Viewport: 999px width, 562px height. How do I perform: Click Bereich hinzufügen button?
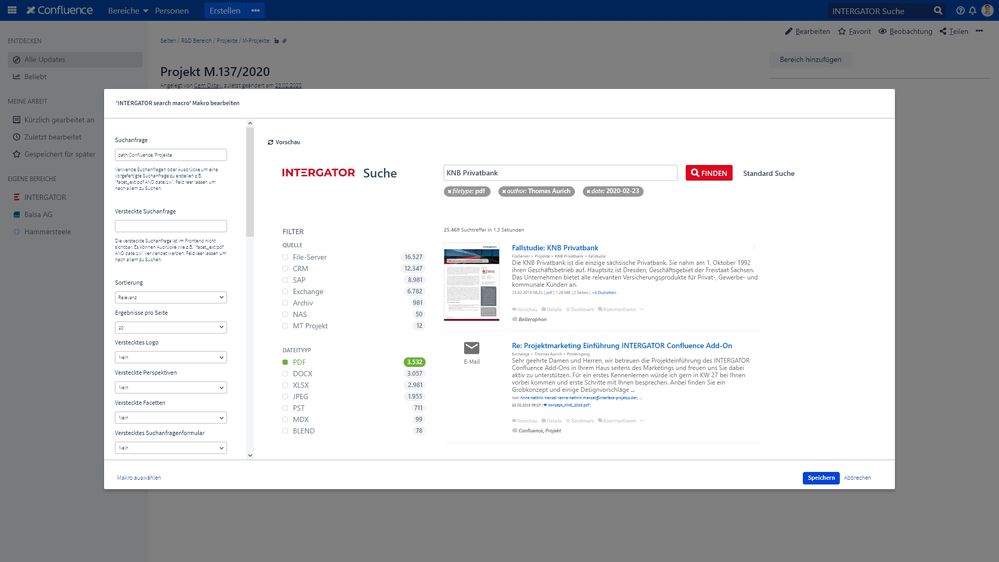click(810, 59)
